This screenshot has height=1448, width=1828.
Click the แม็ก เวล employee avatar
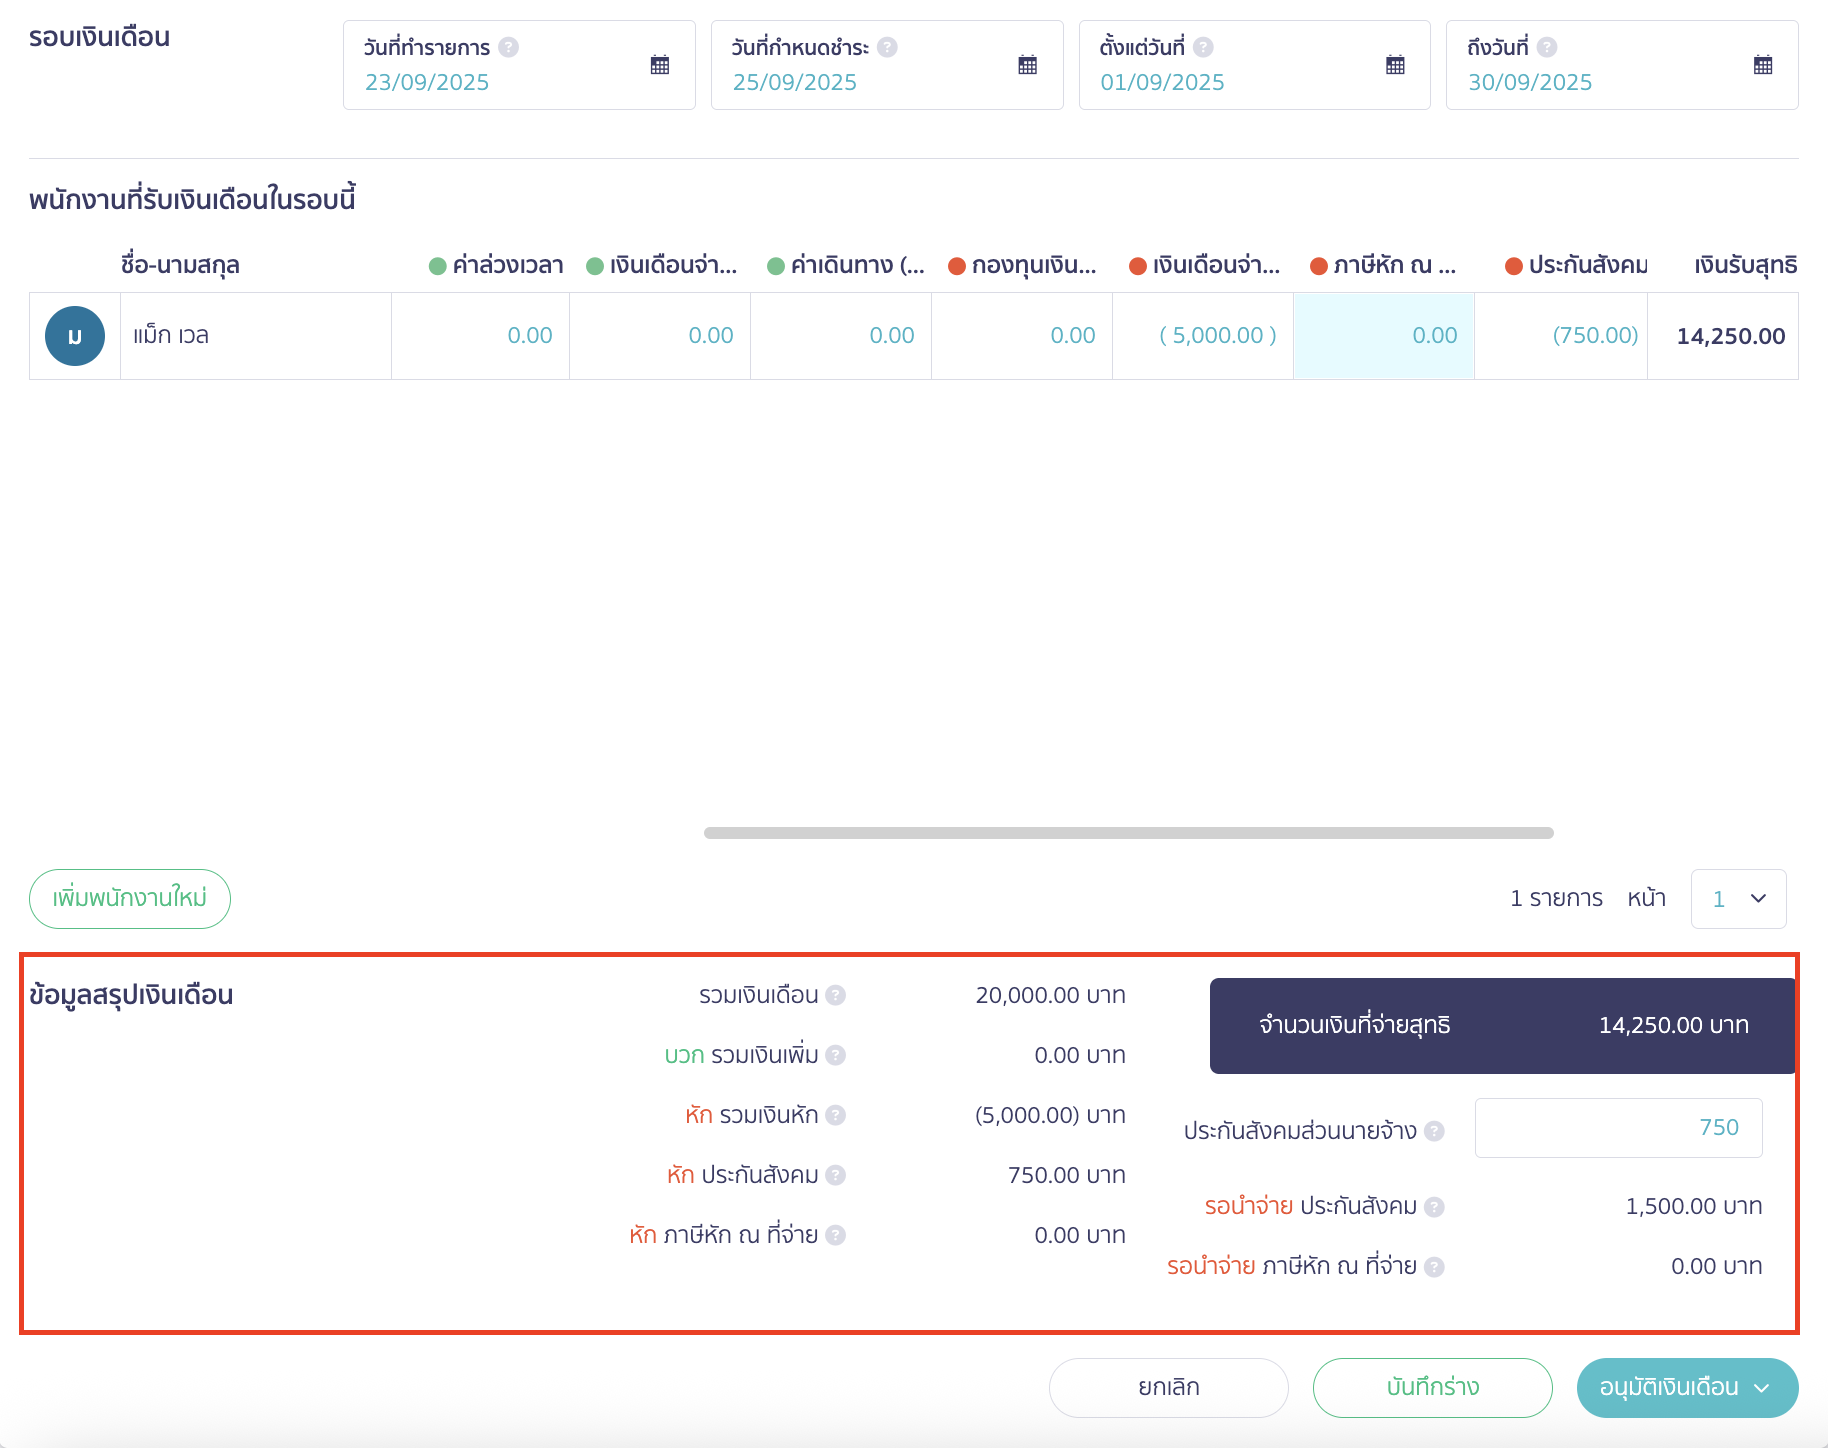pos(75,336)
